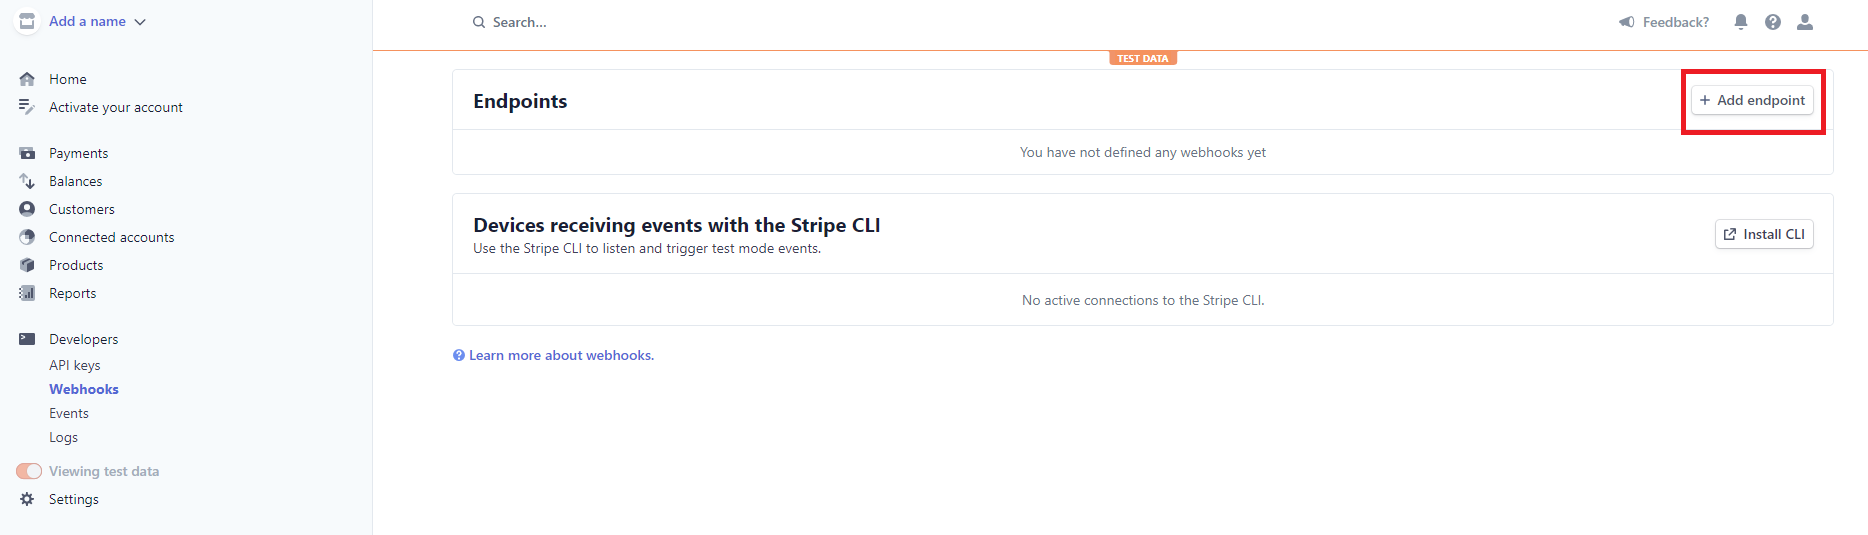Open the notifications bell icon
The image size is (1868, 535).
click(1741, 22)
